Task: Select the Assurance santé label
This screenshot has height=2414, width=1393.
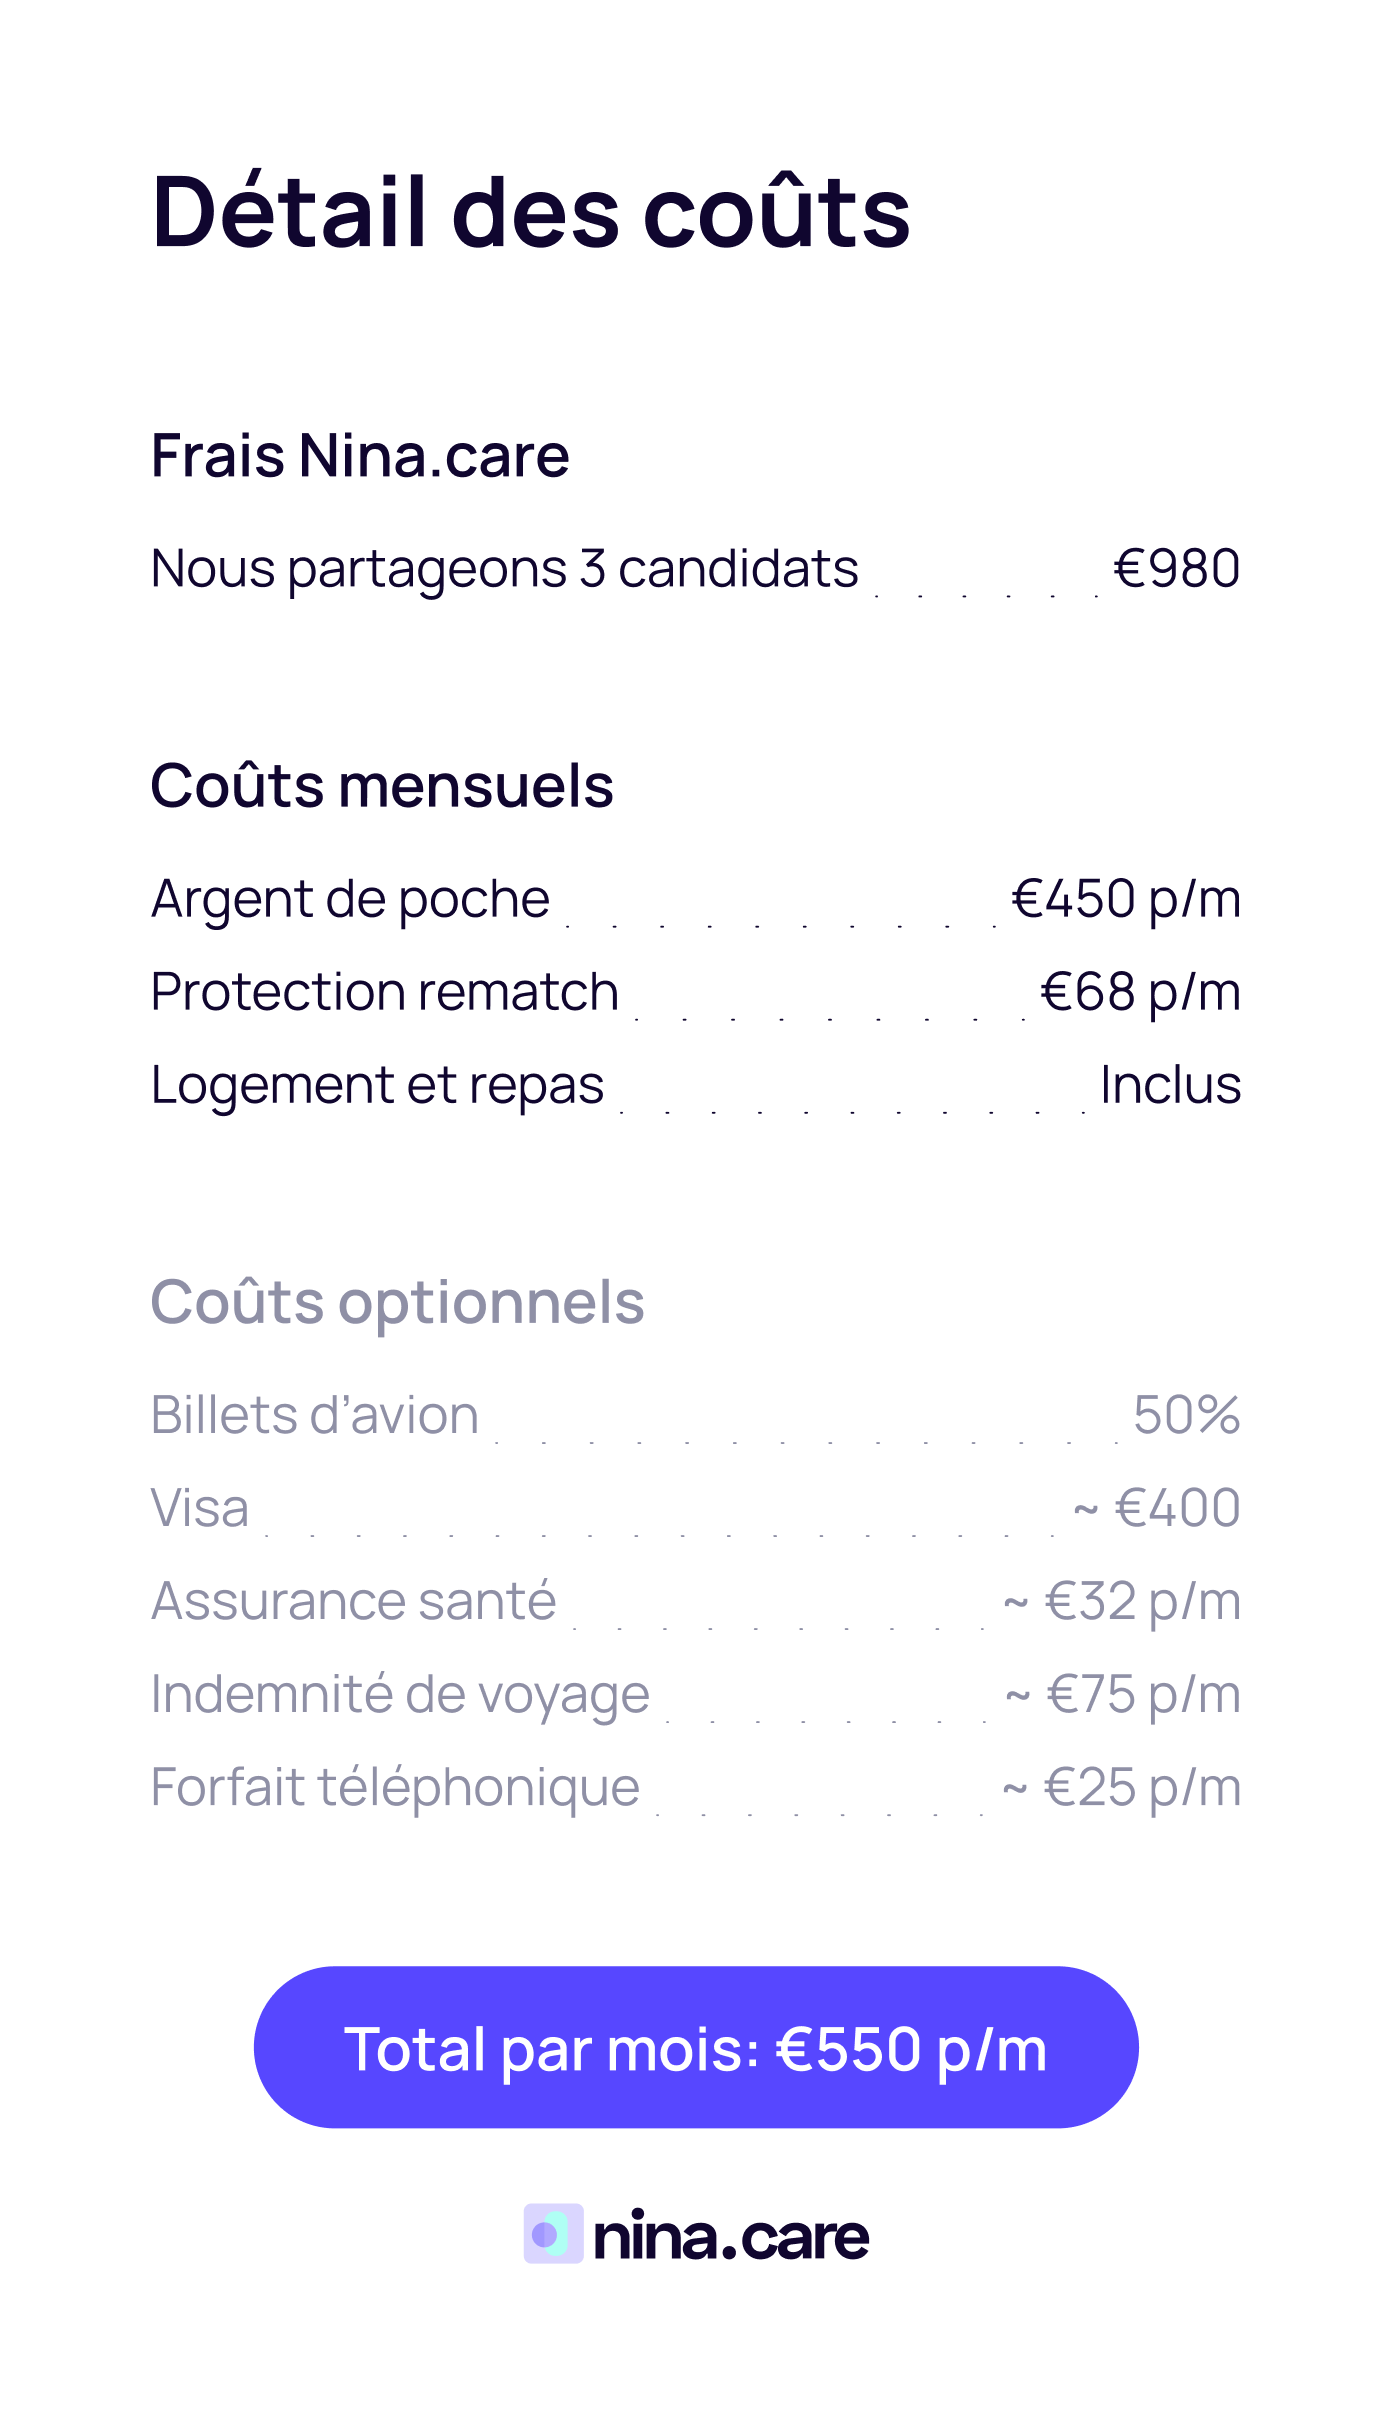Action: click(353, 1601)
